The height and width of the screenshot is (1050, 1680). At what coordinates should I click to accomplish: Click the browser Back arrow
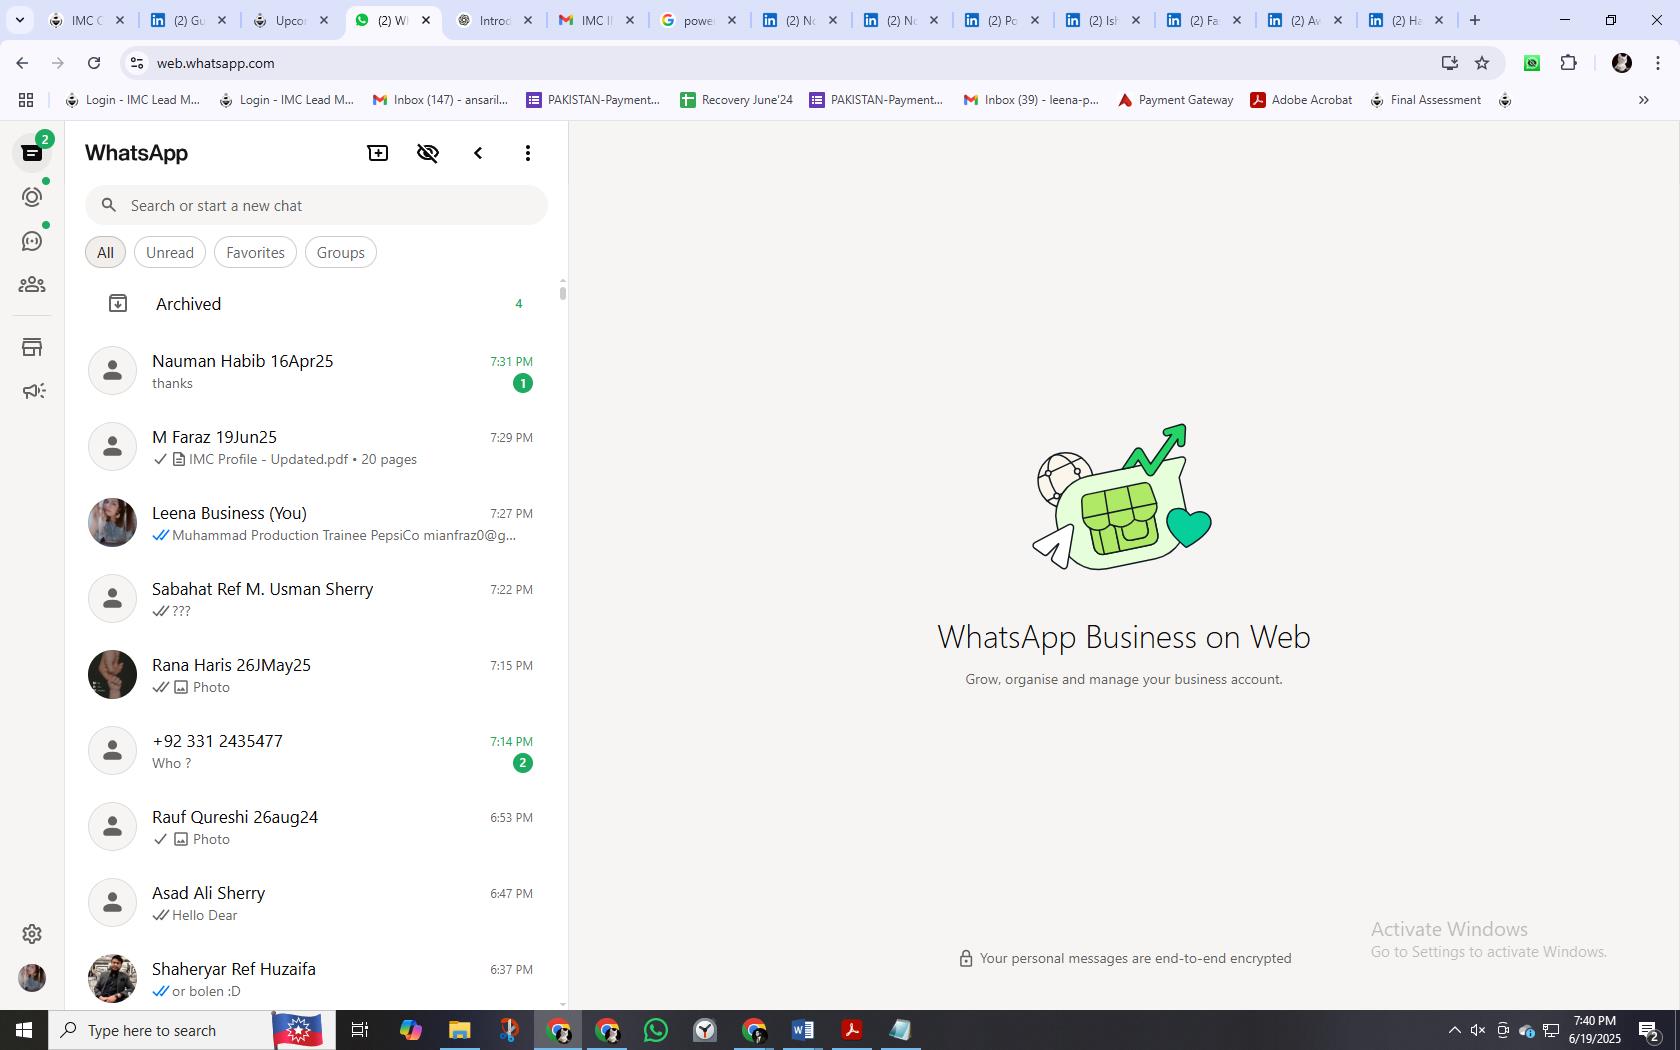tap(22, 63)
